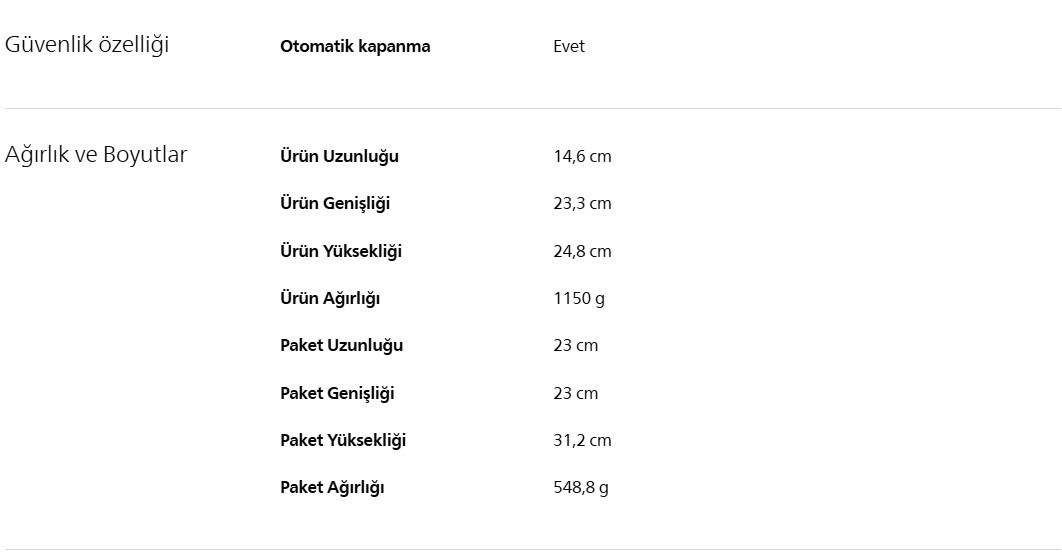Click the Paket Uzunluğu label
1062x560 pixels.
coord(341,345)
